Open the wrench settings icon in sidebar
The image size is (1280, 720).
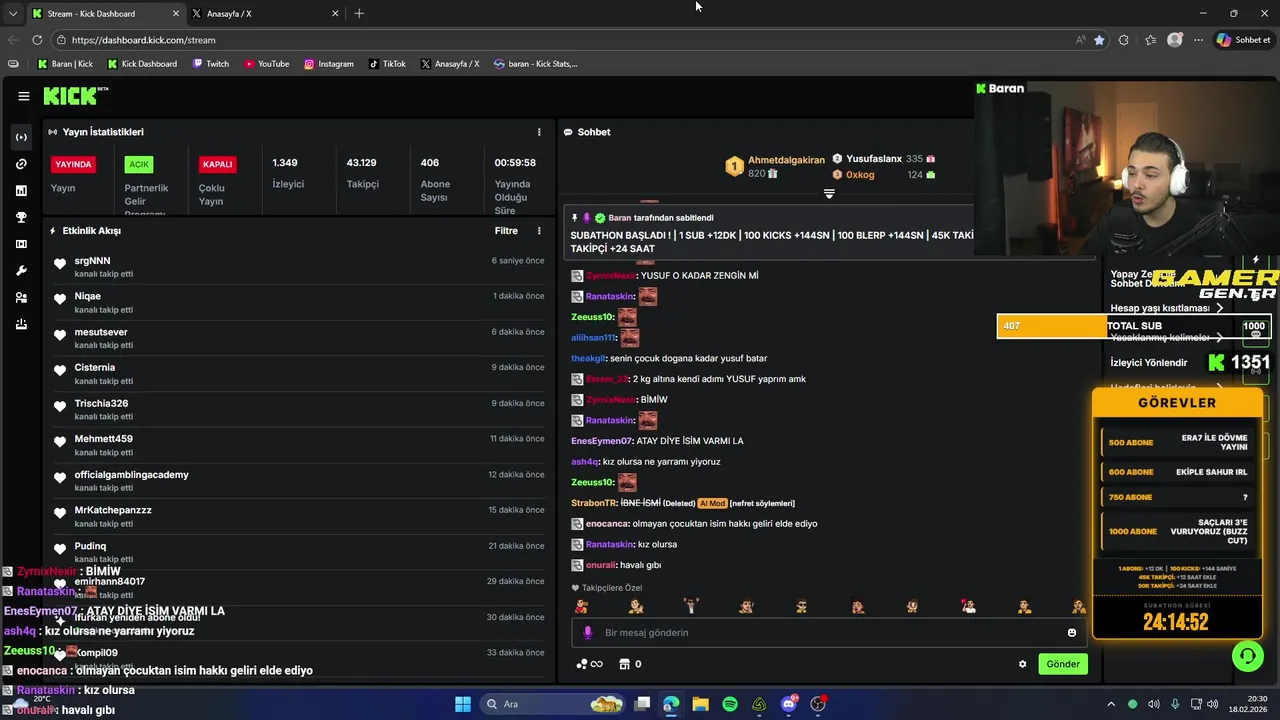[x=22, y=271]
